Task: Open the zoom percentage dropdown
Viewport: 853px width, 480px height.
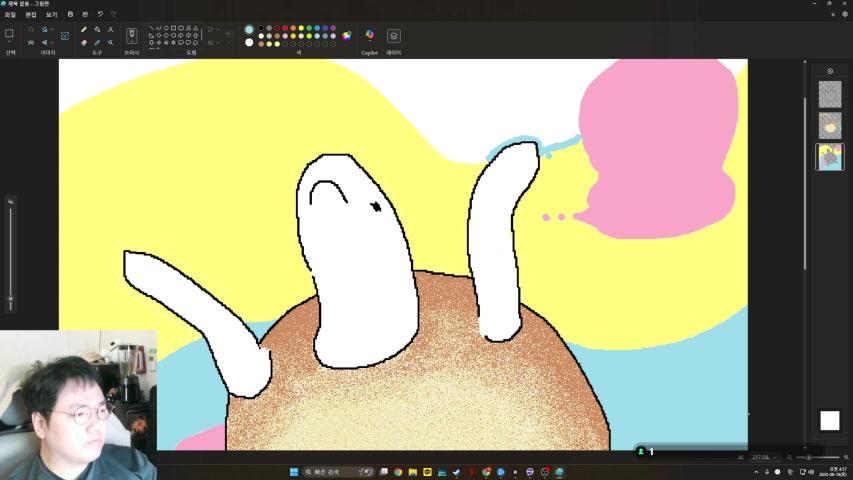Action: point(774,458)
